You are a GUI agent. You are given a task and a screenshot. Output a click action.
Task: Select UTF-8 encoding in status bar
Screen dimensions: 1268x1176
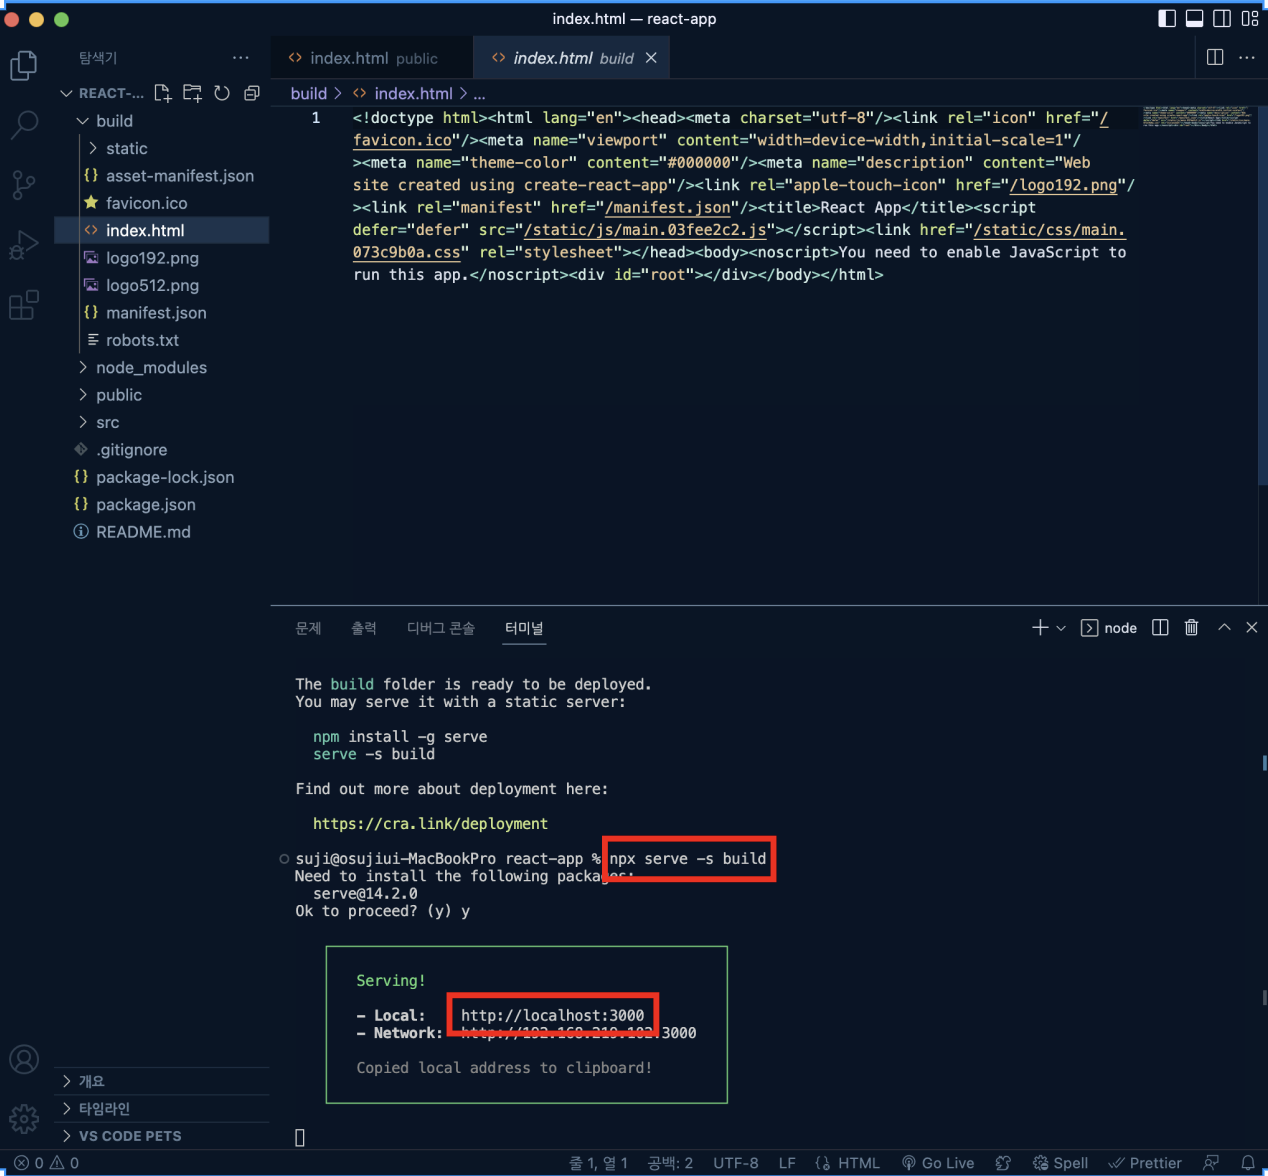click(x=735, y=1163)
